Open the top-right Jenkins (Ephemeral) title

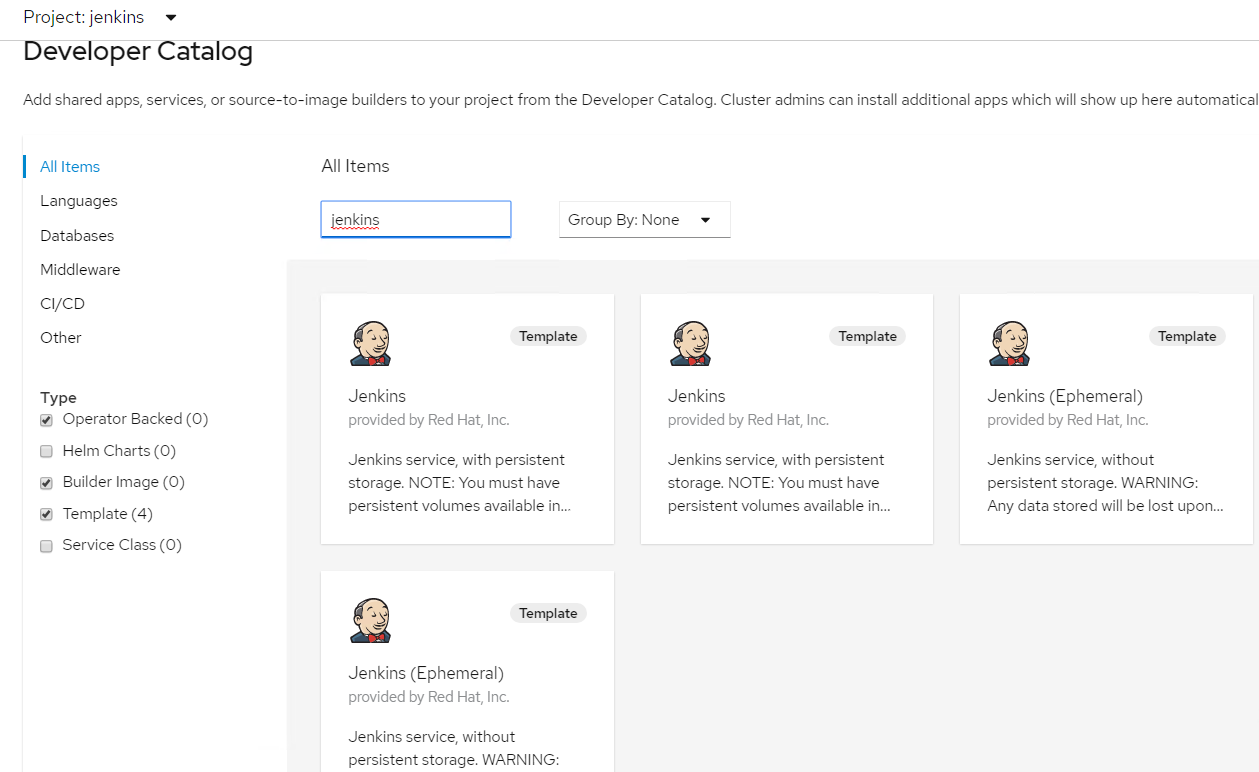(1065, 396)
